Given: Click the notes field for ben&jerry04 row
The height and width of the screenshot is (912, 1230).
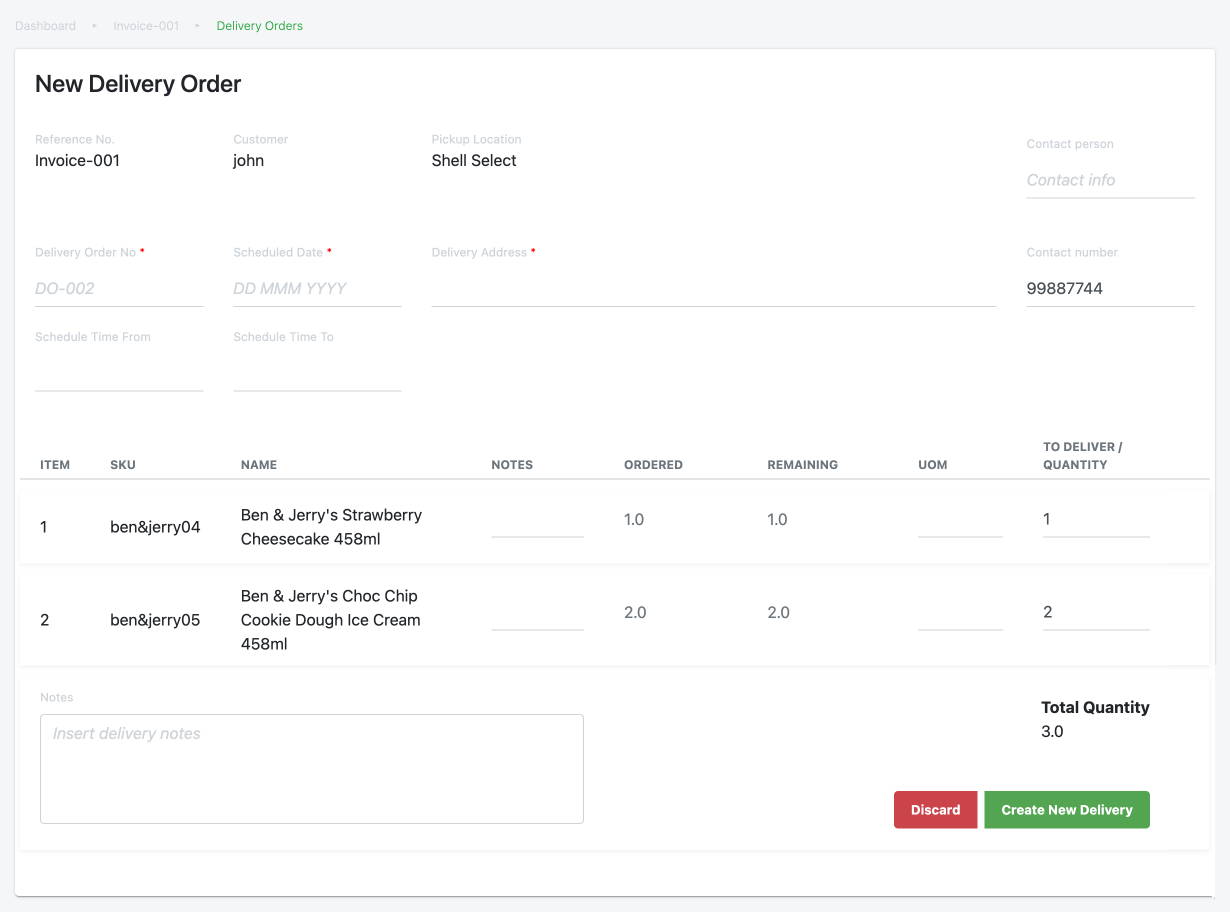Looking at the screenshot, I should pyautogui.click(x=537, y=520).
